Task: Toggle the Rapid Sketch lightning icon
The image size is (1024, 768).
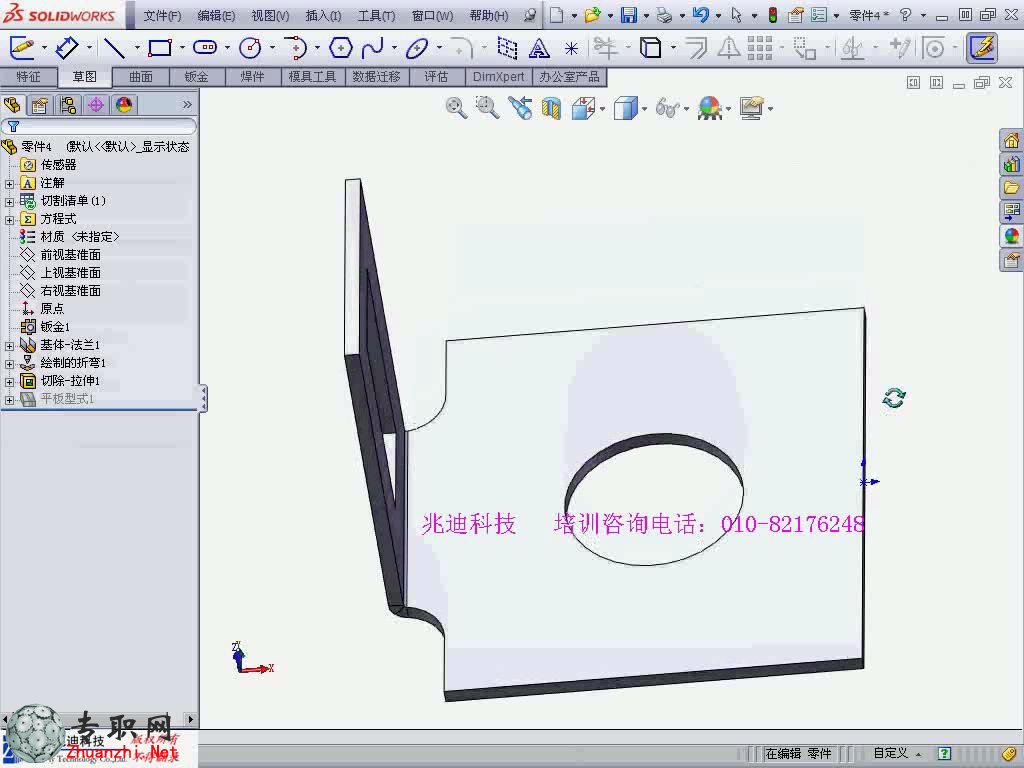Action: pyautogui.click(x=982, y=48)
